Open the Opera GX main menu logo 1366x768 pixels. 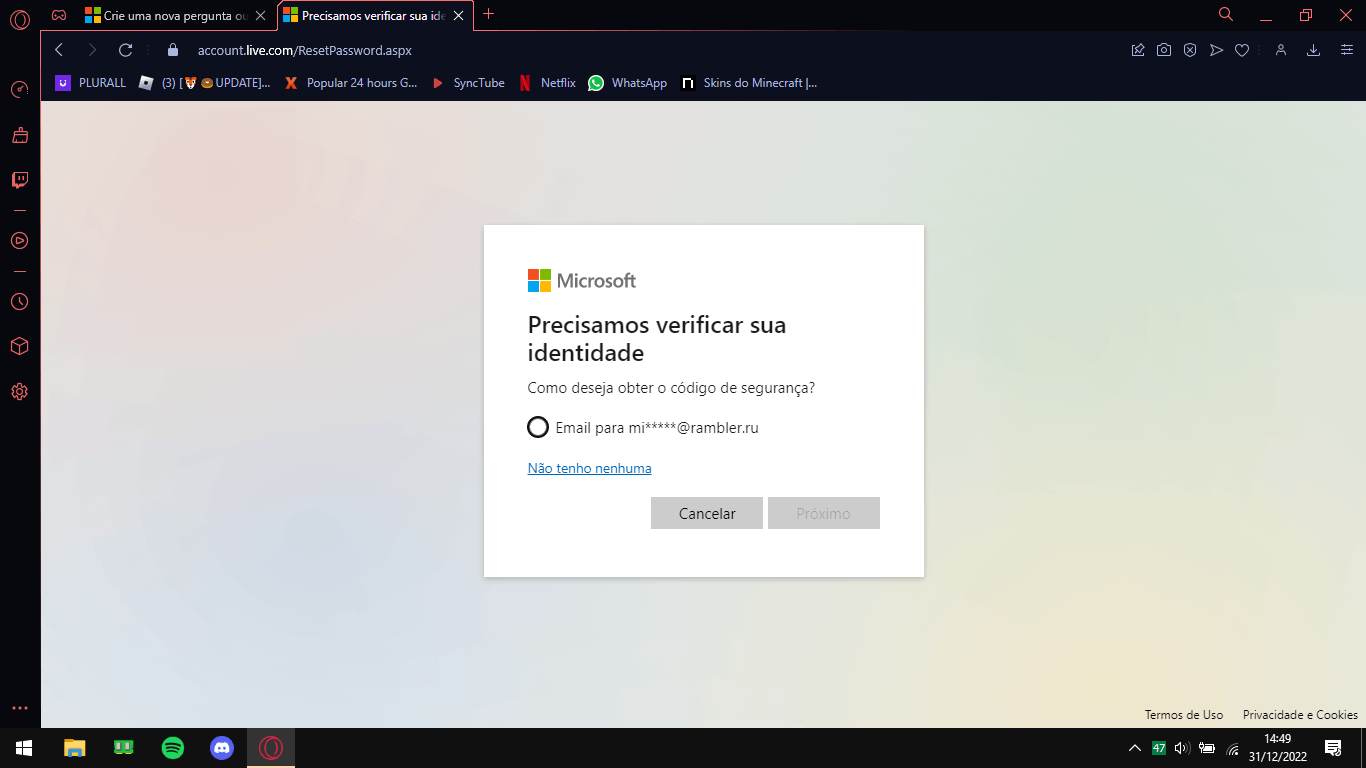point(19,18)
